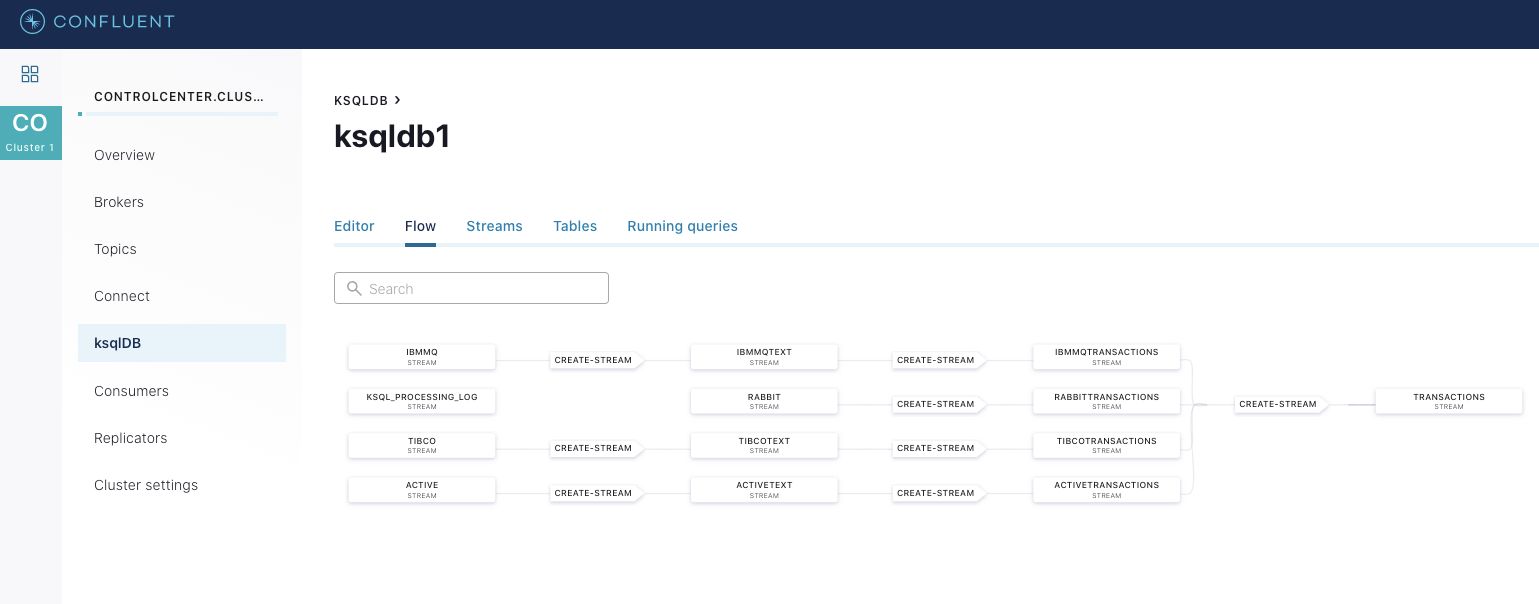Switch to the Editor tab
This screenshot has width=1539, height=604.
[x=354, y=226]
